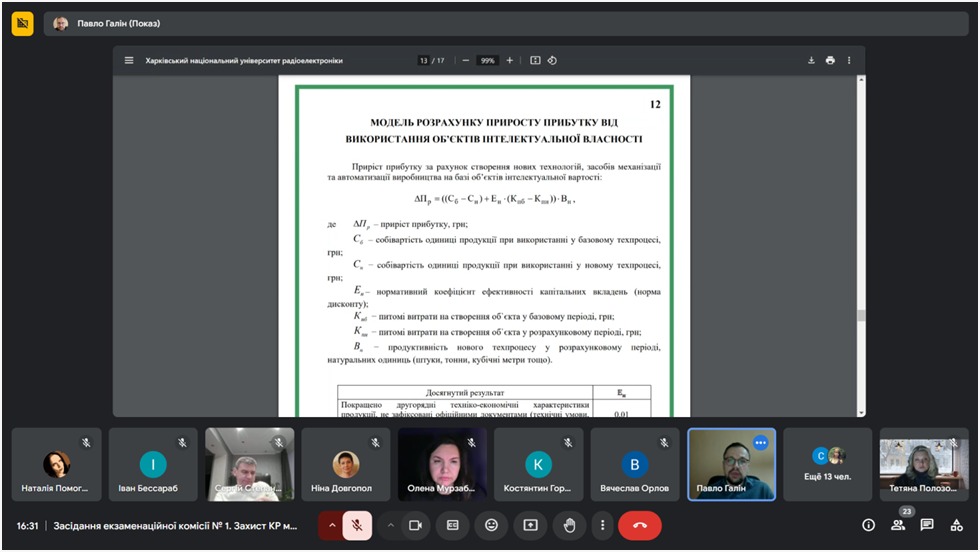The width and height of the screenshot is (980, 552).
Task: Open the "Ещё 13 чел." participants tile
Action: click(829, 465)
